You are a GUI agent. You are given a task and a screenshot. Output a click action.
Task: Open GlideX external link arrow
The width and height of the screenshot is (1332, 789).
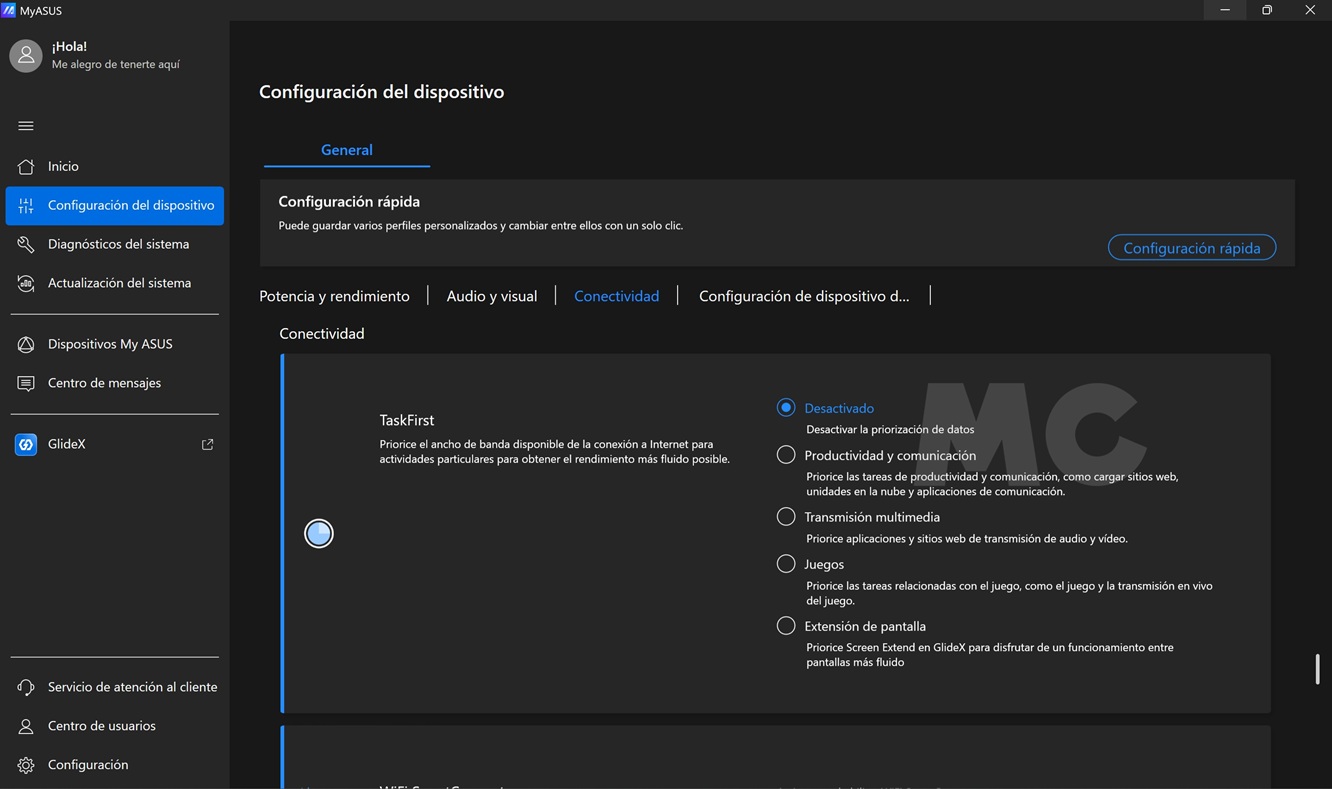point(207,444)
